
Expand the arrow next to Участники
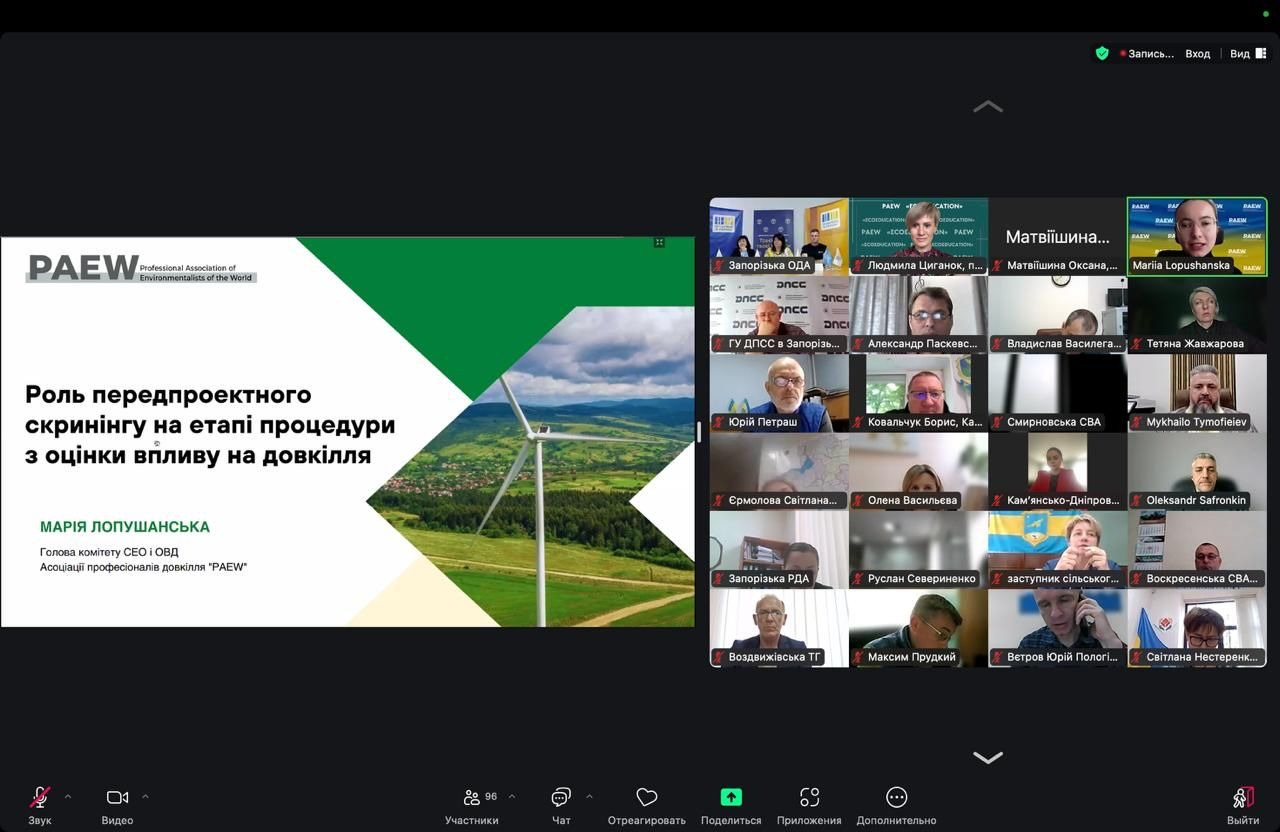click(512, 797)
